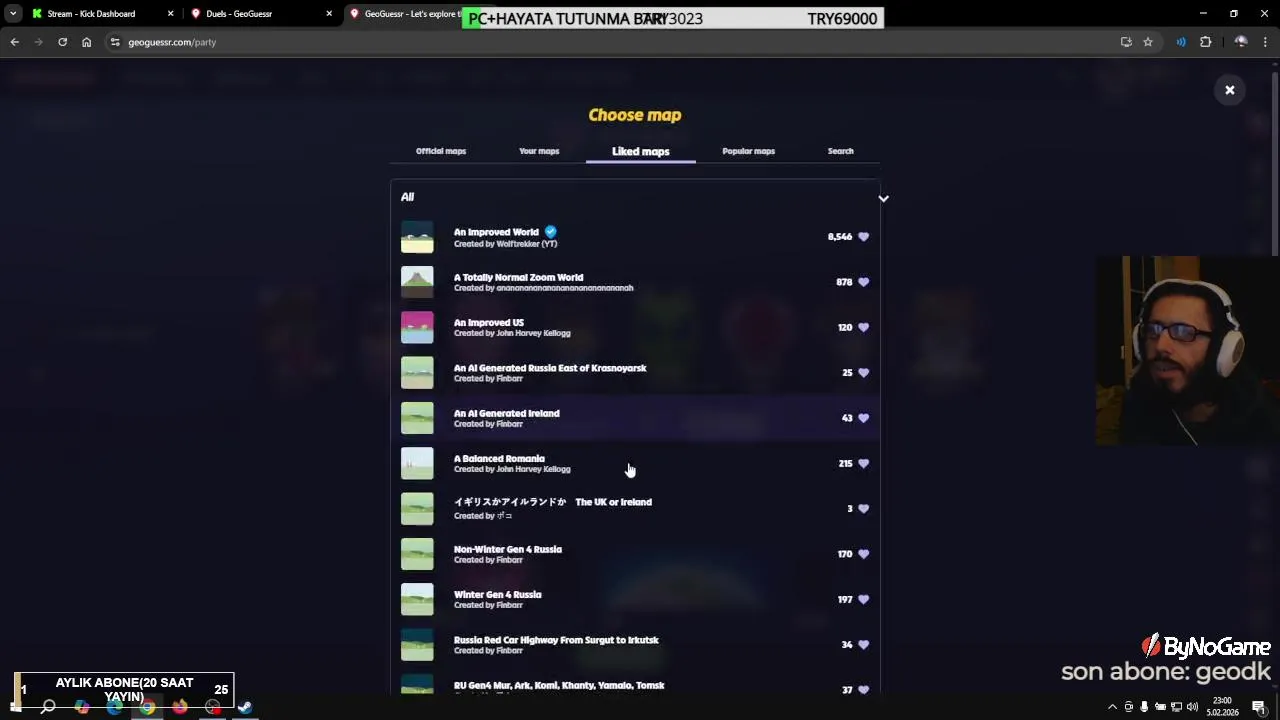
Task: Open the Extensions puzzle menu
Action: pyautogui.click(x=1205, y=42)
